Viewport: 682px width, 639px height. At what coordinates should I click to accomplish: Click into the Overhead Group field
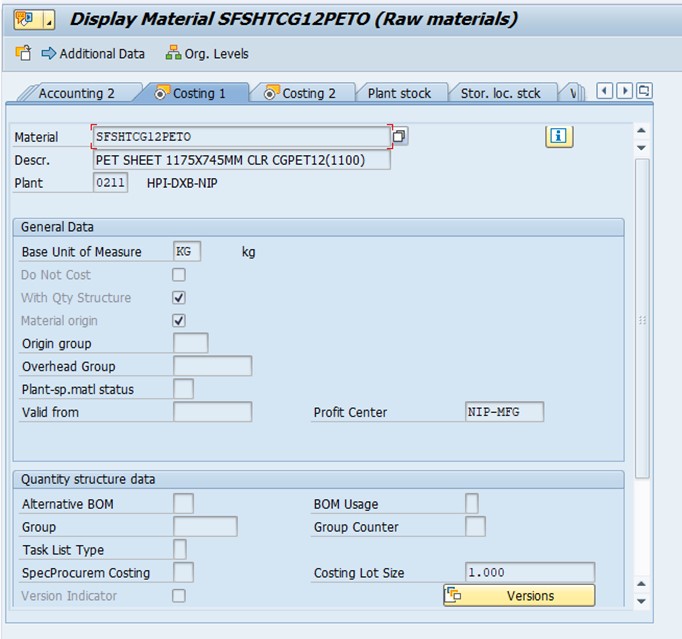coord(212,367)
